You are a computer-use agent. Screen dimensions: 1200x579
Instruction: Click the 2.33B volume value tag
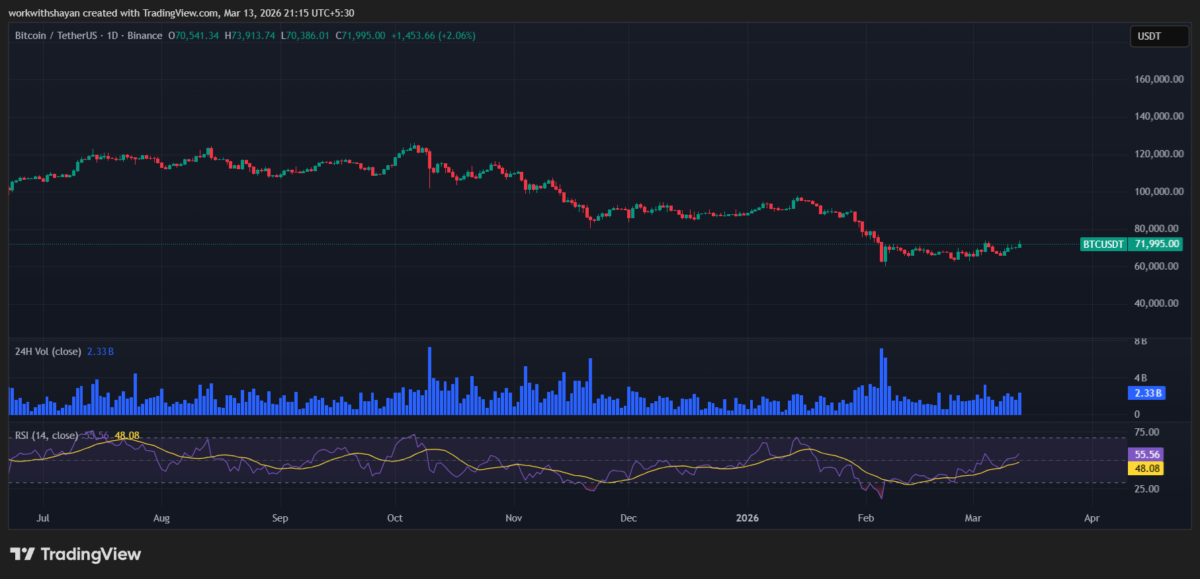[1145, 393]
